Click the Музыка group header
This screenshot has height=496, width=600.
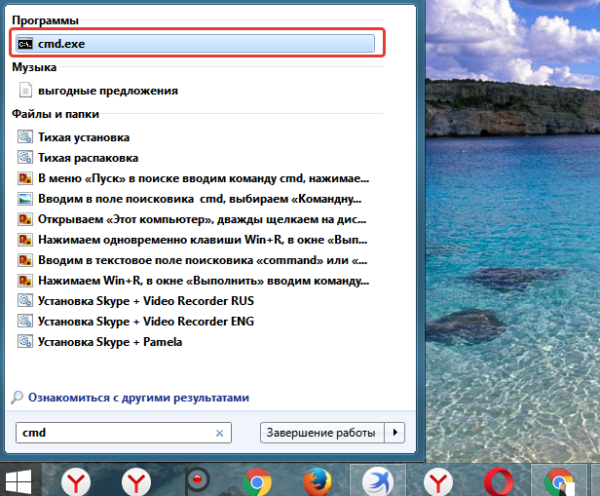point(34,67)
